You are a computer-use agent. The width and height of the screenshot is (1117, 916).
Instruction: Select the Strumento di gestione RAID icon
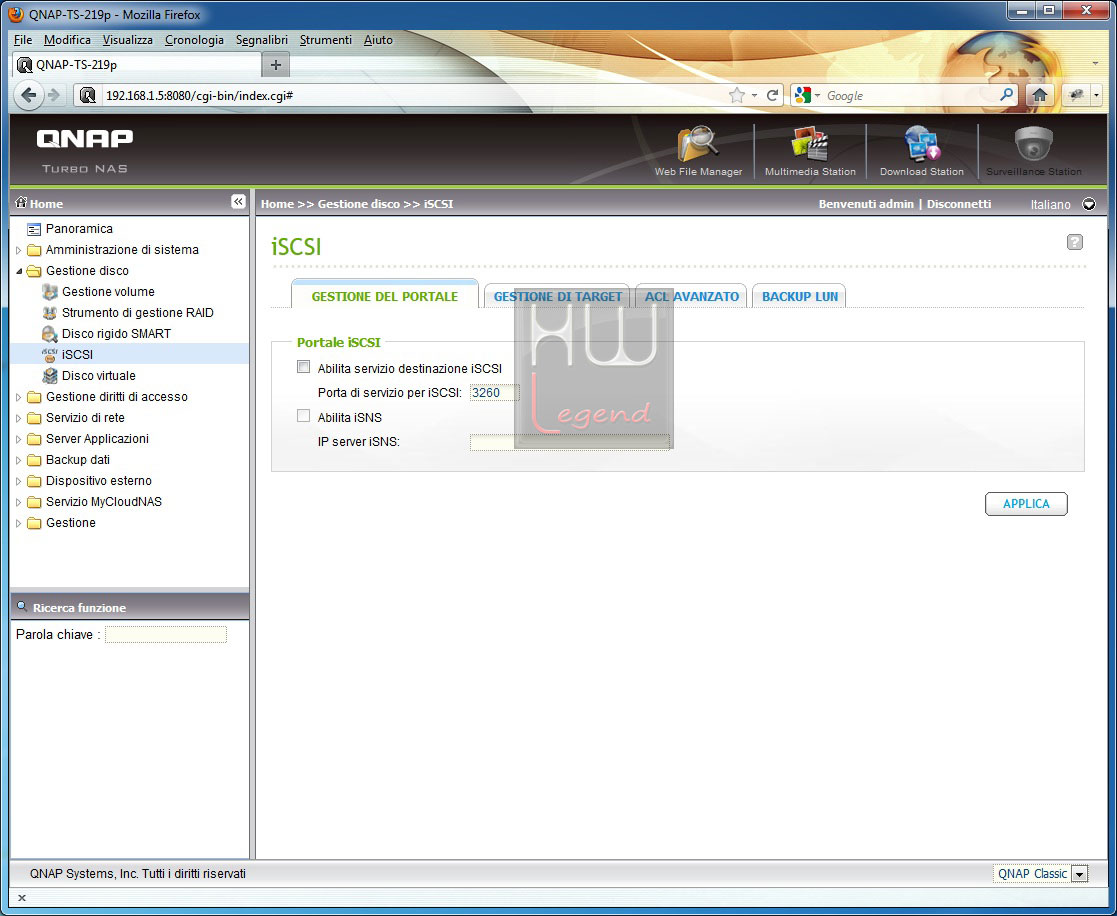coord(50,313)
